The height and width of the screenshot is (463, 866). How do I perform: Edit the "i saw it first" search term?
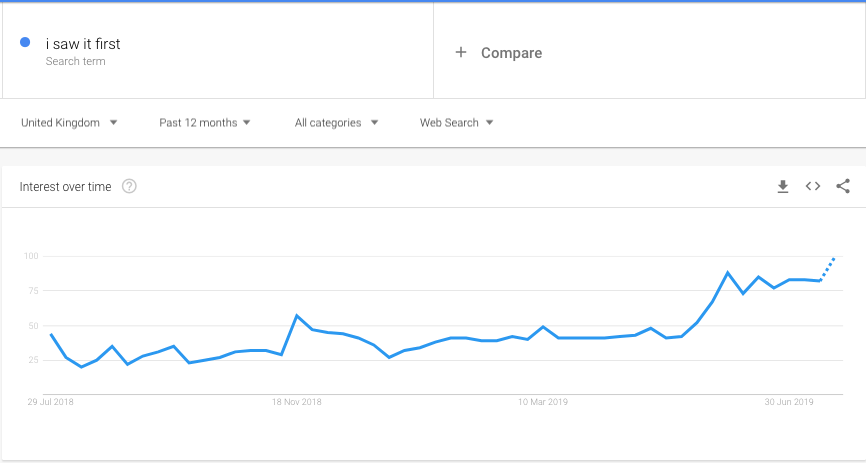(x=83, y=44)
